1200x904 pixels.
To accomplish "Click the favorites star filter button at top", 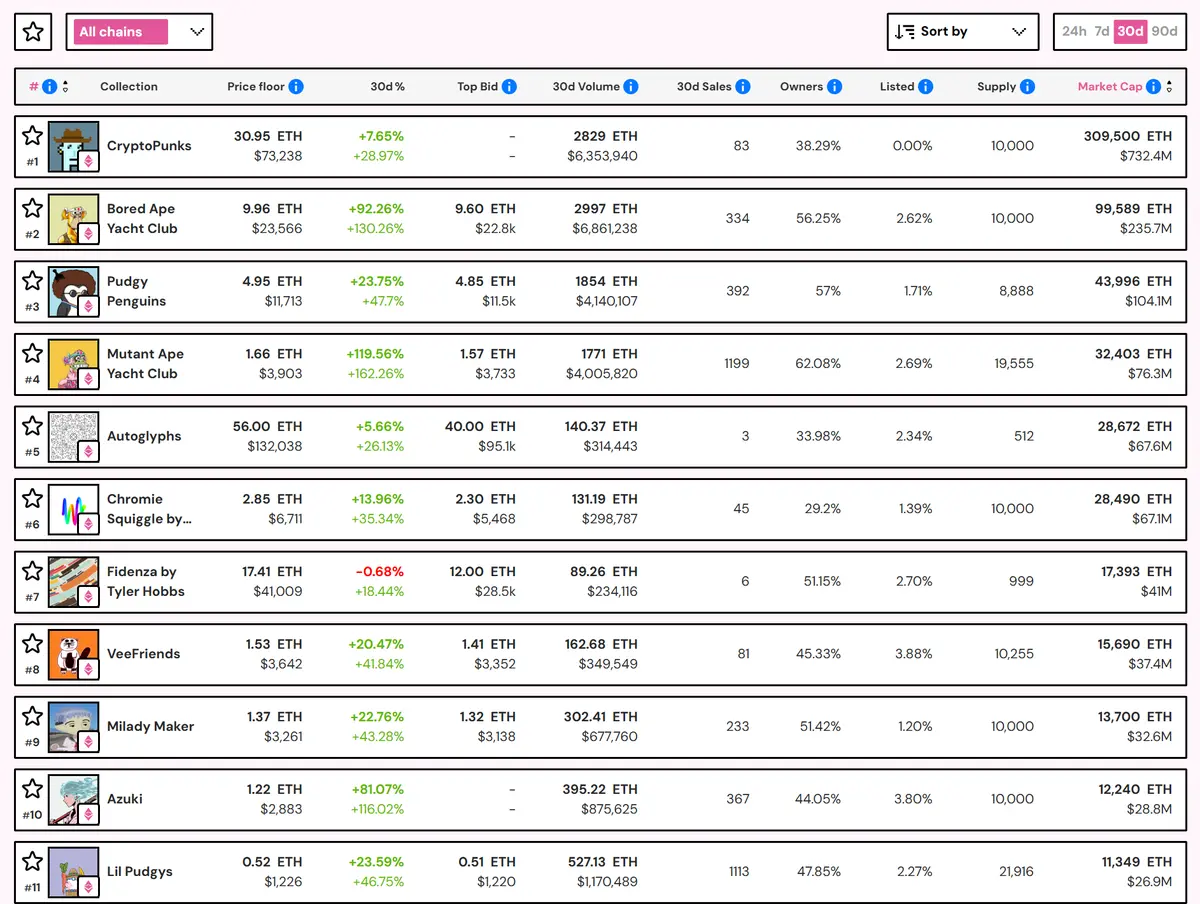I will 33,32.
